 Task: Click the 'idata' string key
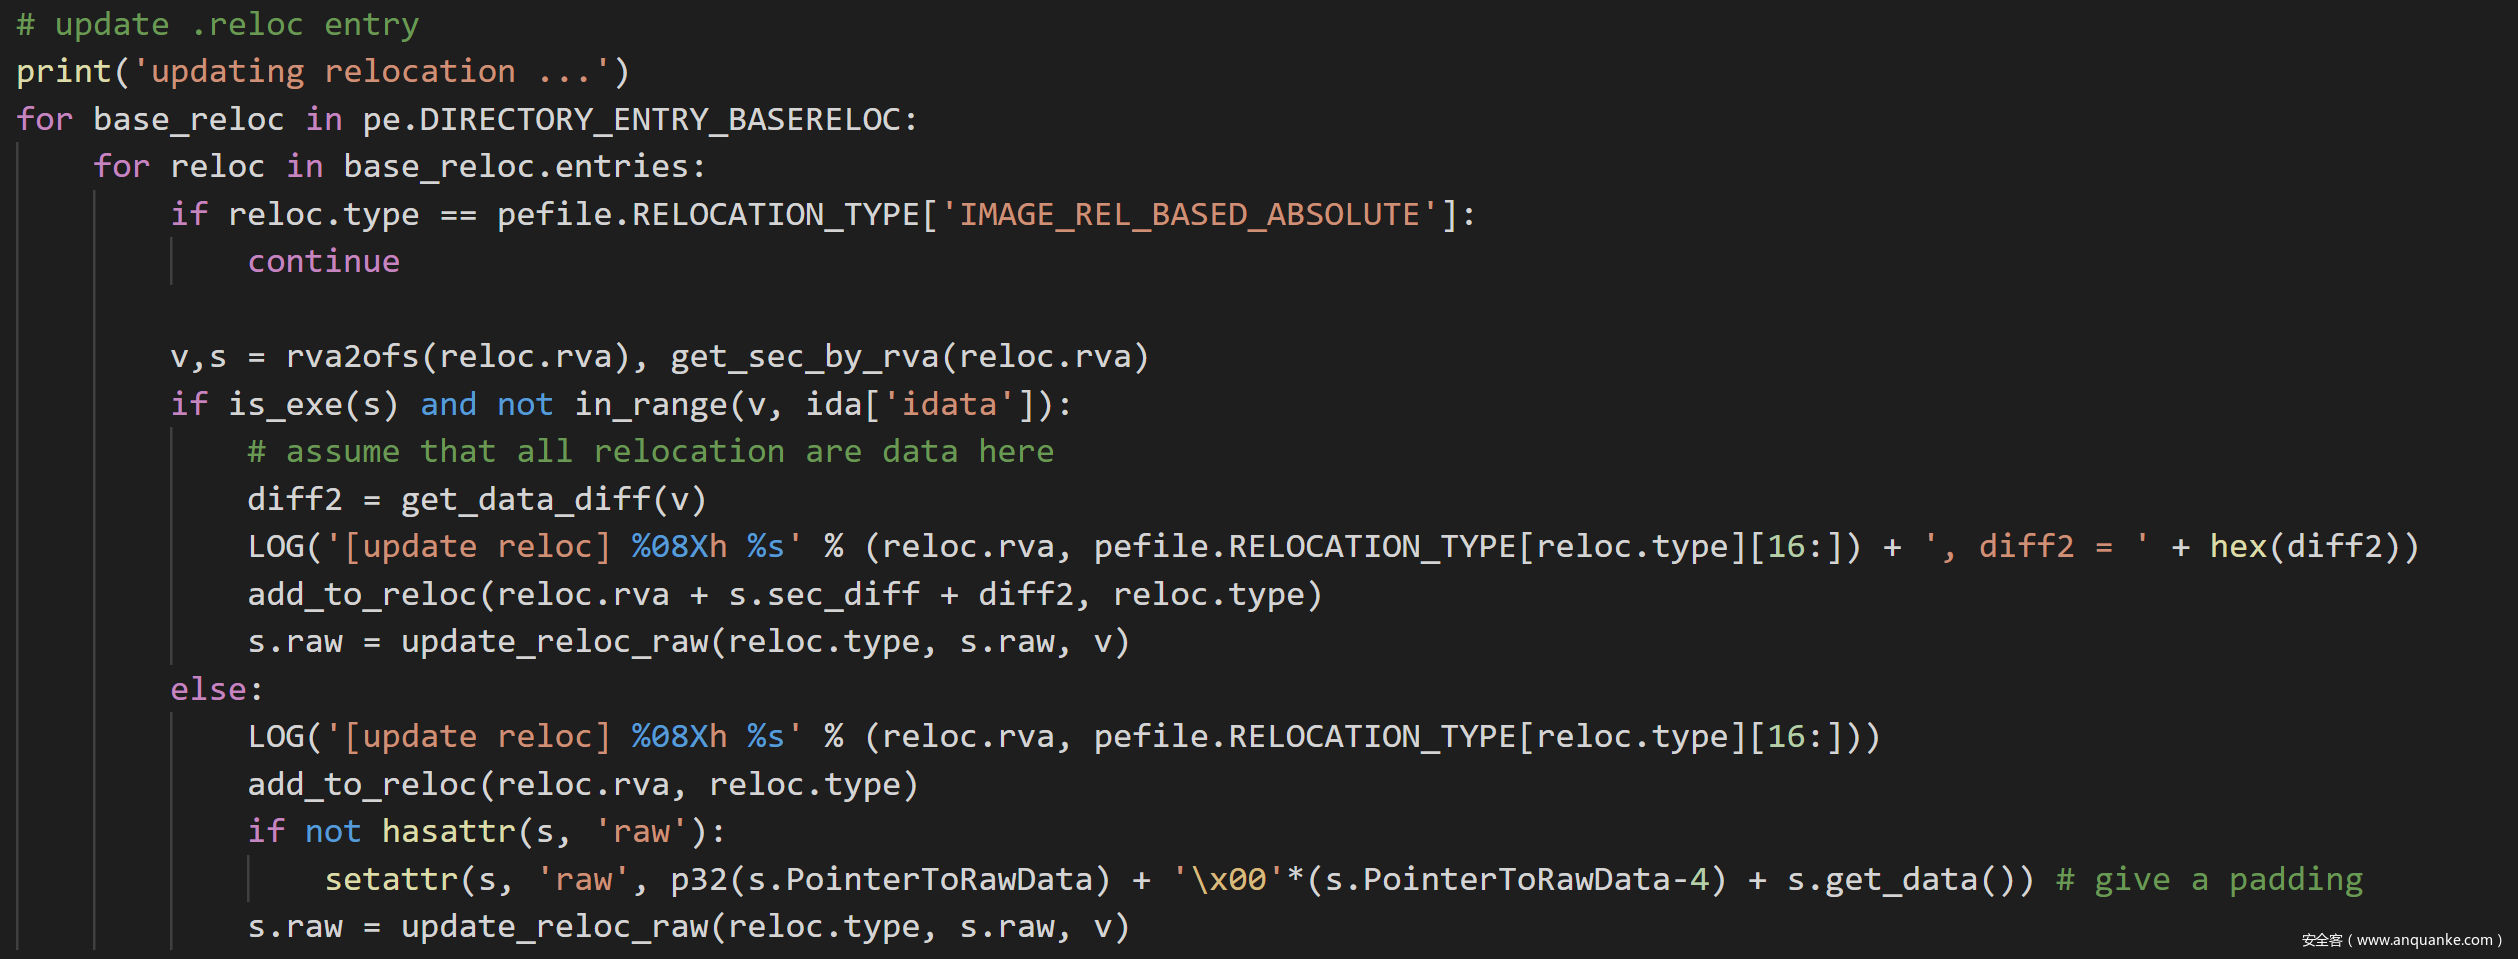pyautogui.click(x=949, y=405)
